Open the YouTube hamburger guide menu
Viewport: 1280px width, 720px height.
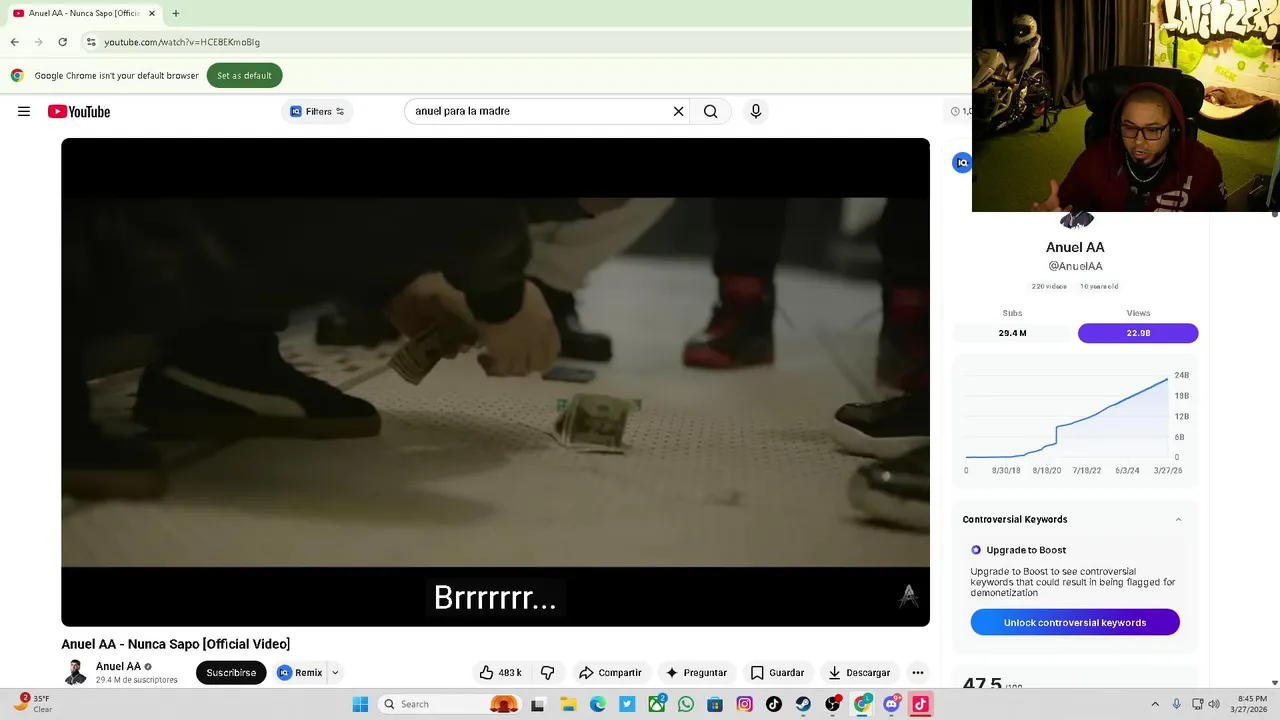tap(24, 111)
